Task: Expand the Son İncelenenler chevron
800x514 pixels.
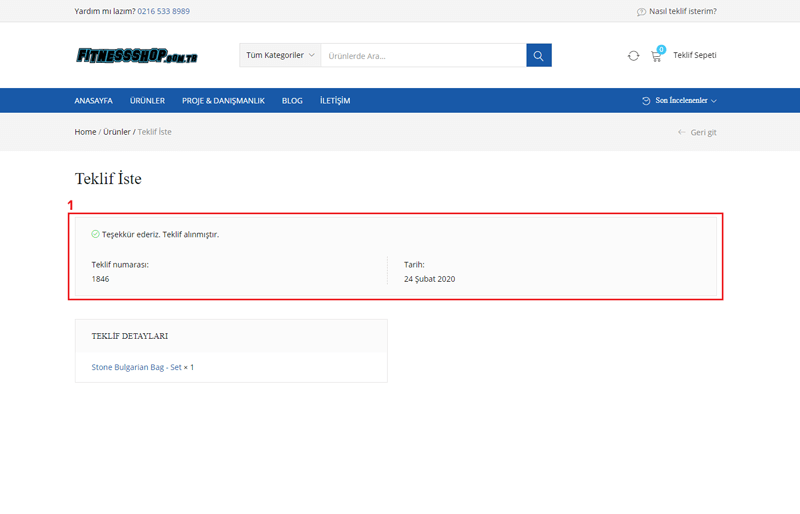Action: tap(713, 101)
